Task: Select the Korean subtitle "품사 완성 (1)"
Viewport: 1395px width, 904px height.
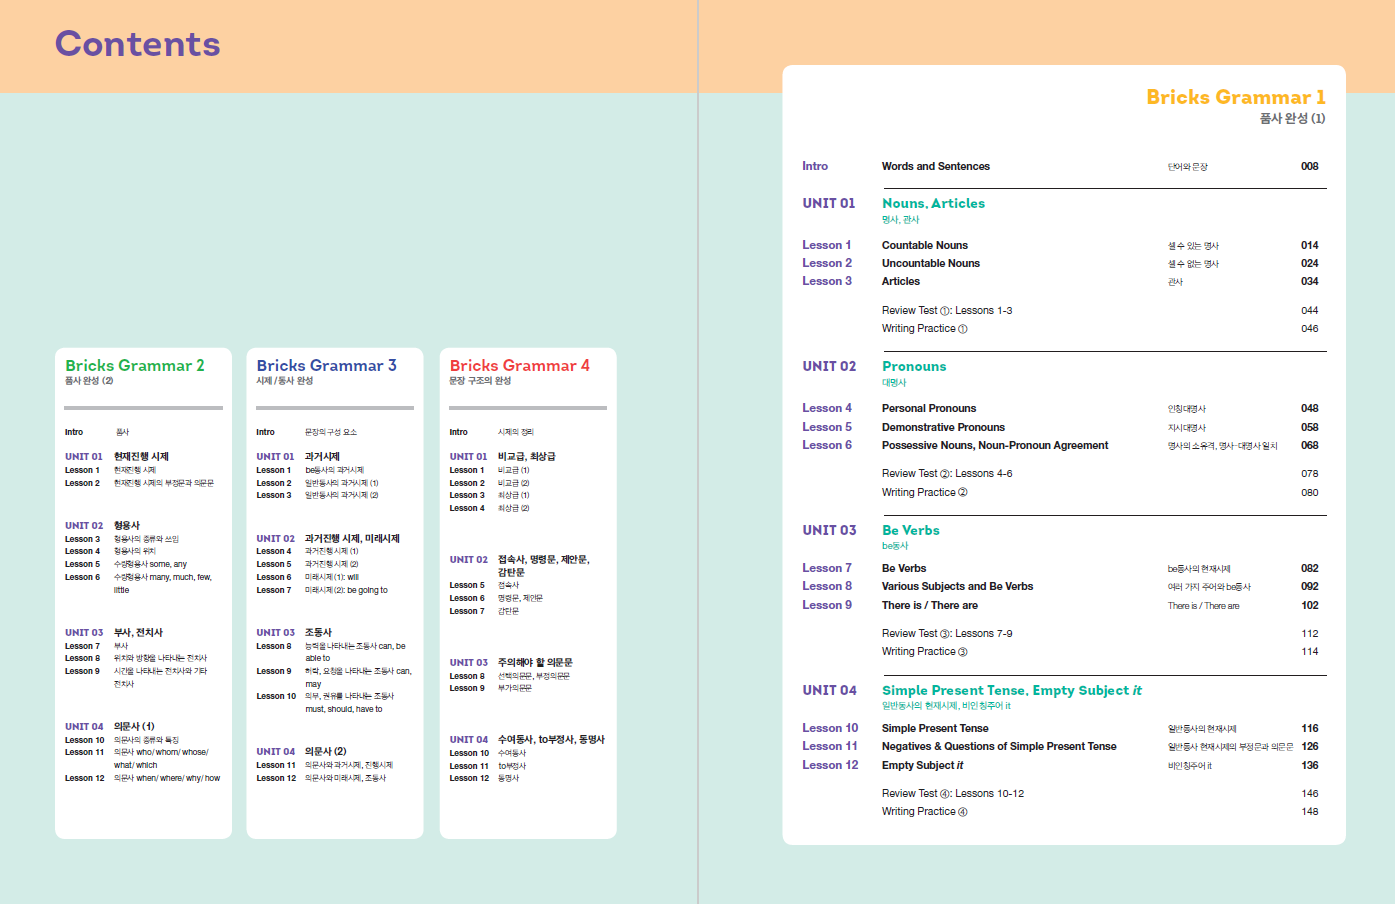Action: [1292, 118]
